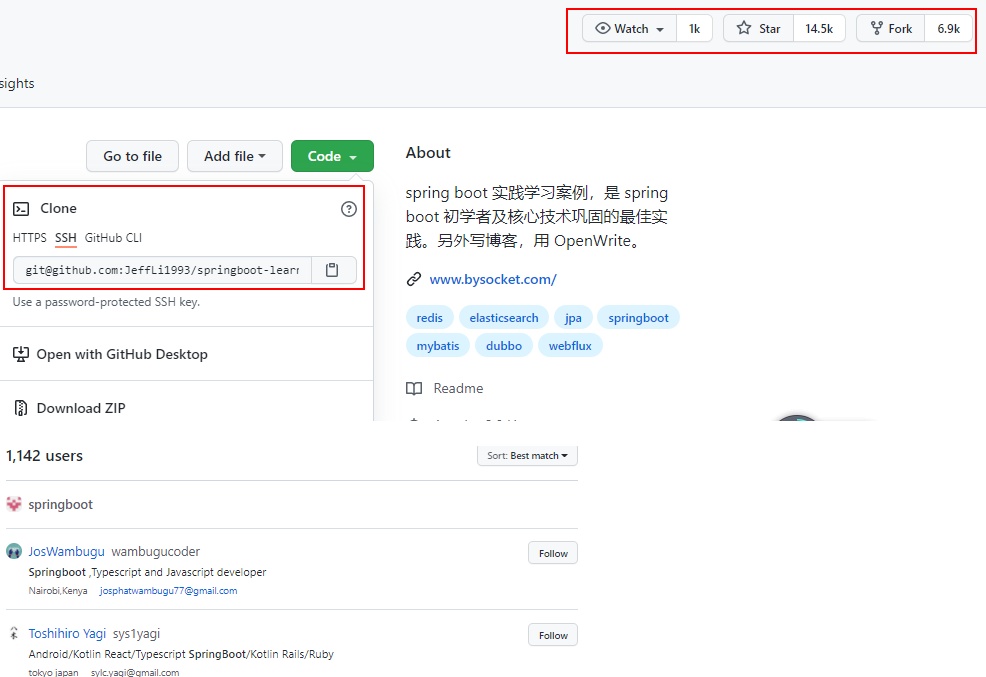The width and height of the screenshot is (986, 677).
Task: Click the wambugucoder username text
Action: click(155, 551)
